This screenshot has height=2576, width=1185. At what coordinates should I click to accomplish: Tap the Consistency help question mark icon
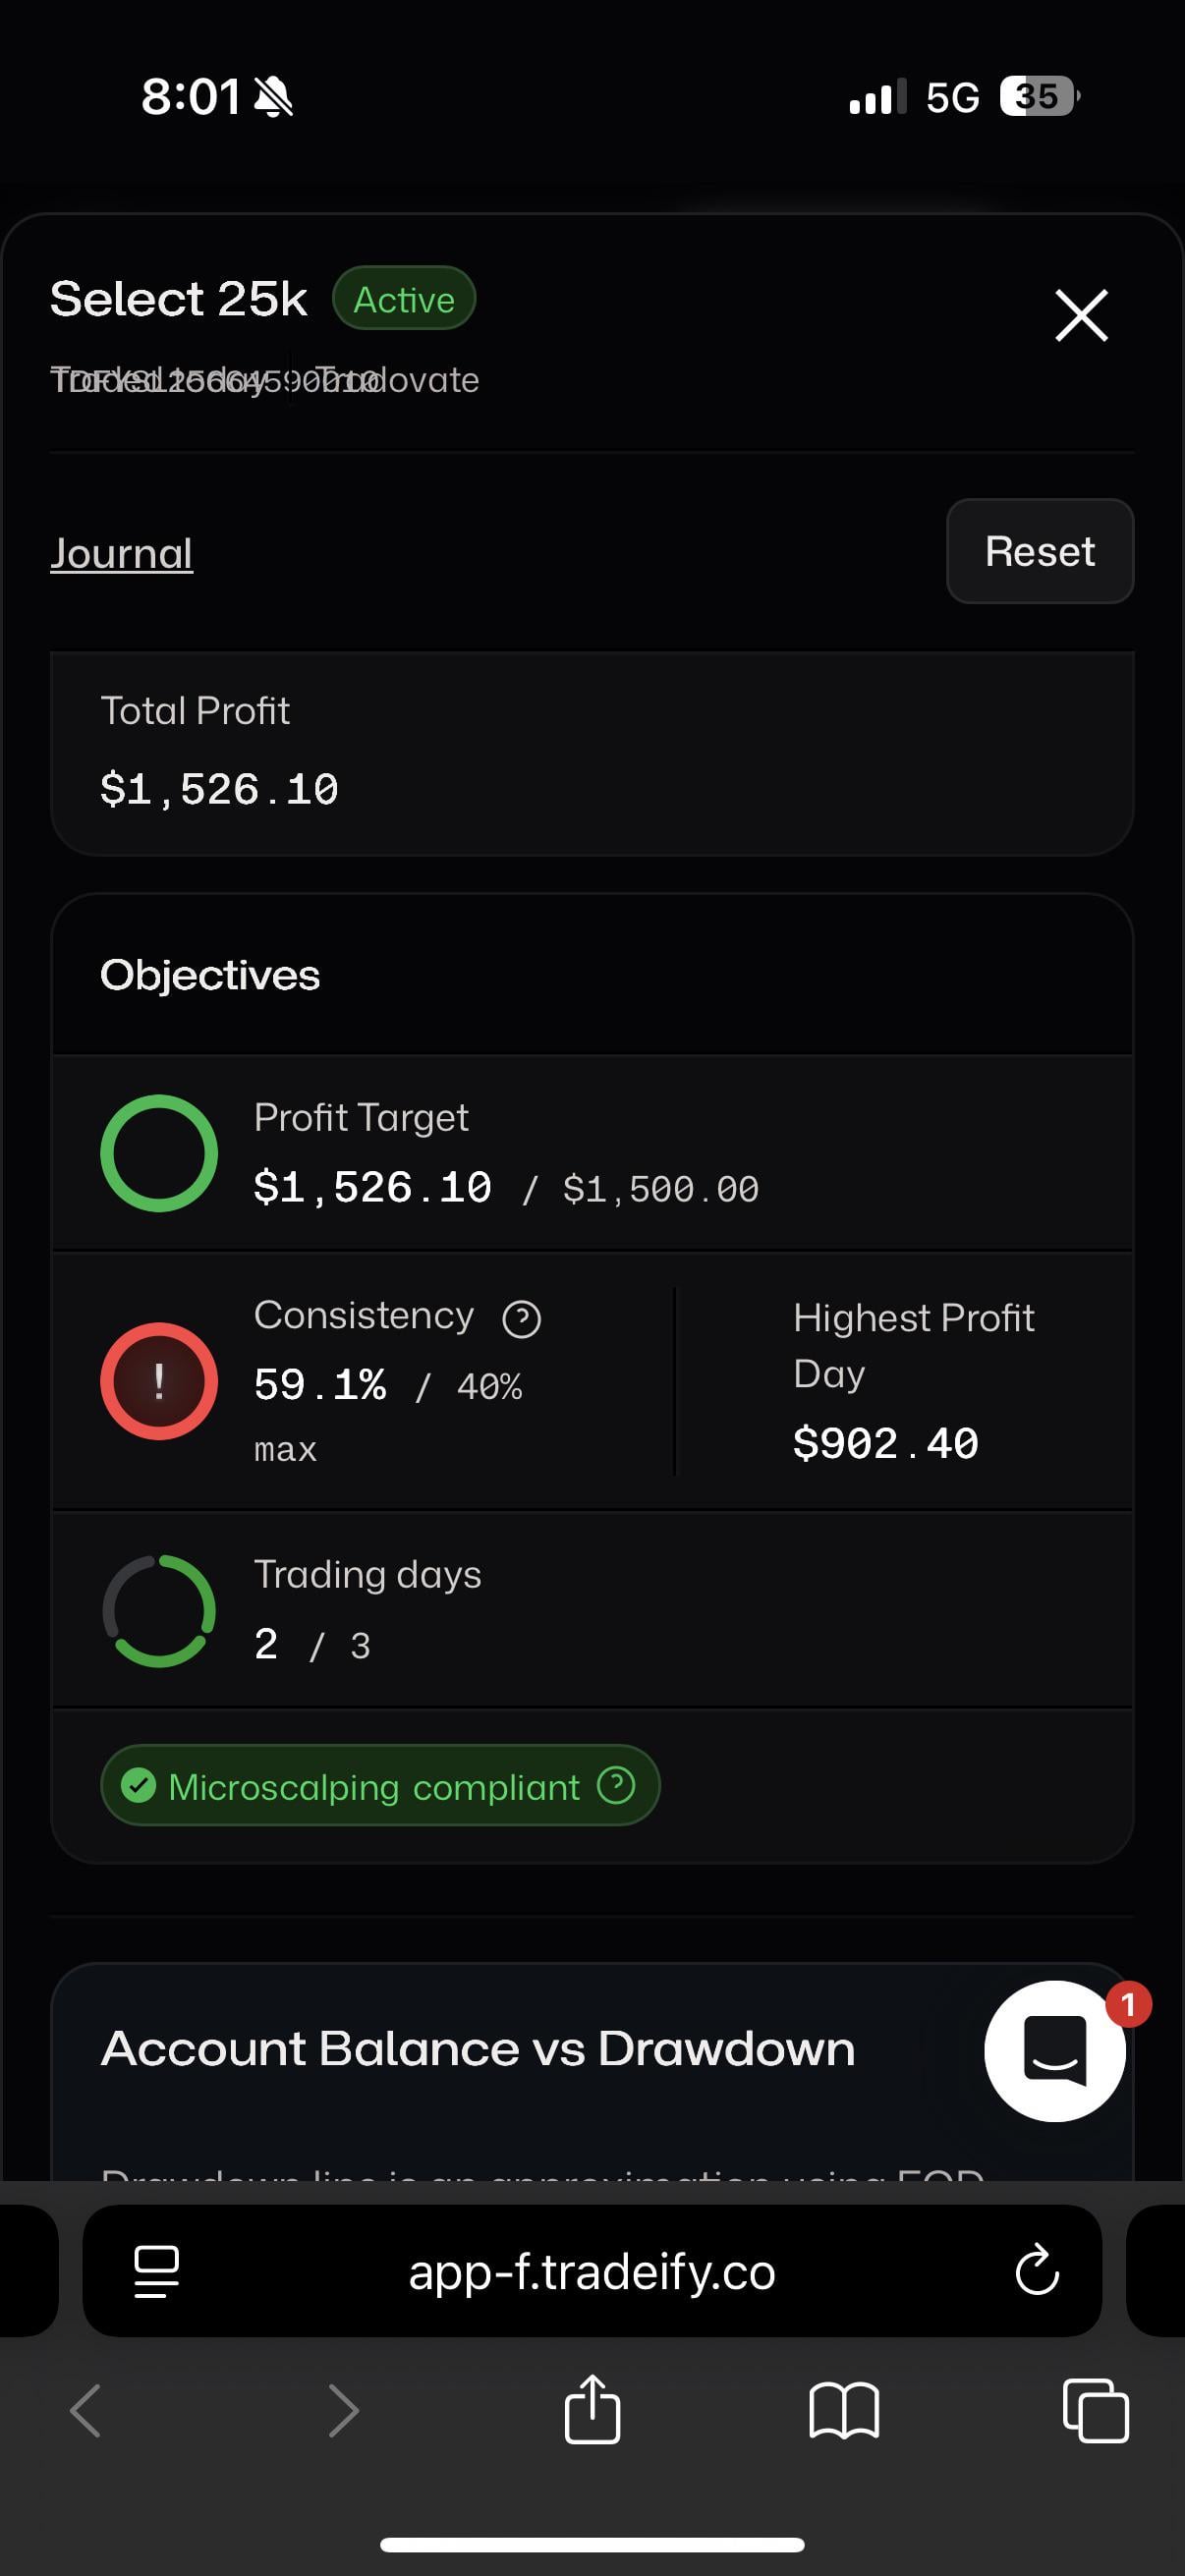pyautogui.click(x=521, y=1319)
